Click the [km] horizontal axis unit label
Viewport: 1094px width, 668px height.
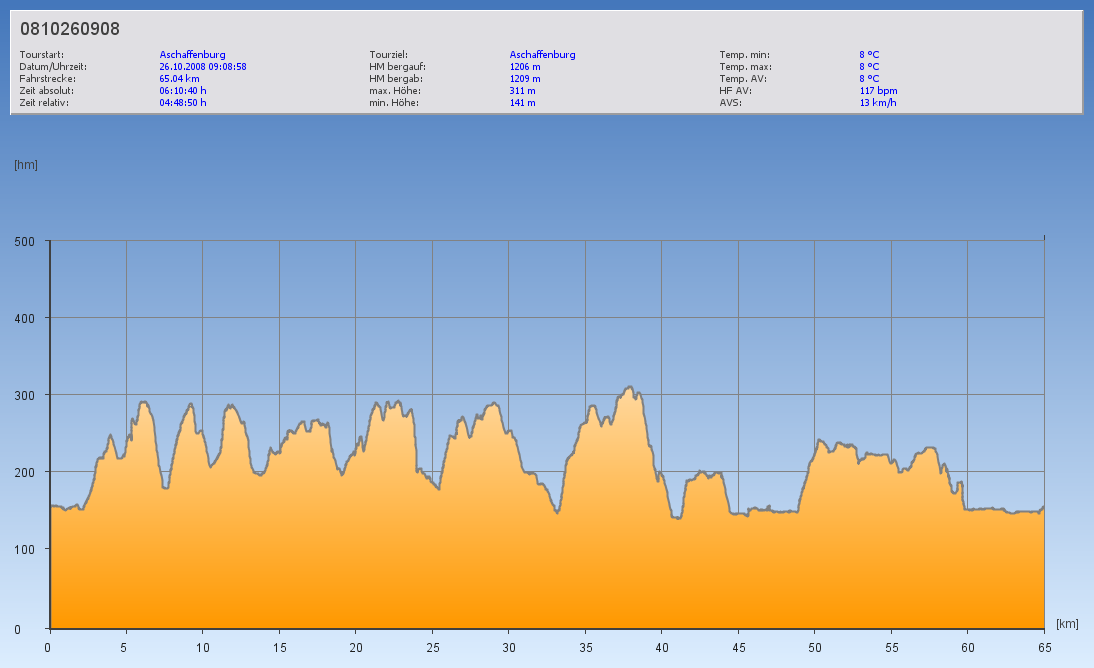(x=1067, y=624)
